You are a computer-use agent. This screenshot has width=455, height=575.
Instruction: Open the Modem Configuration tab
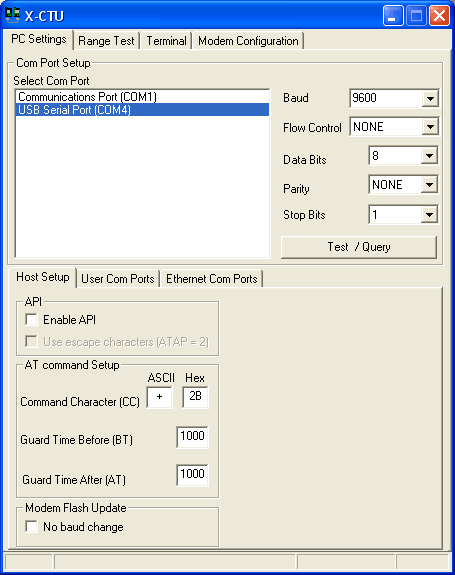pos(248,41)
